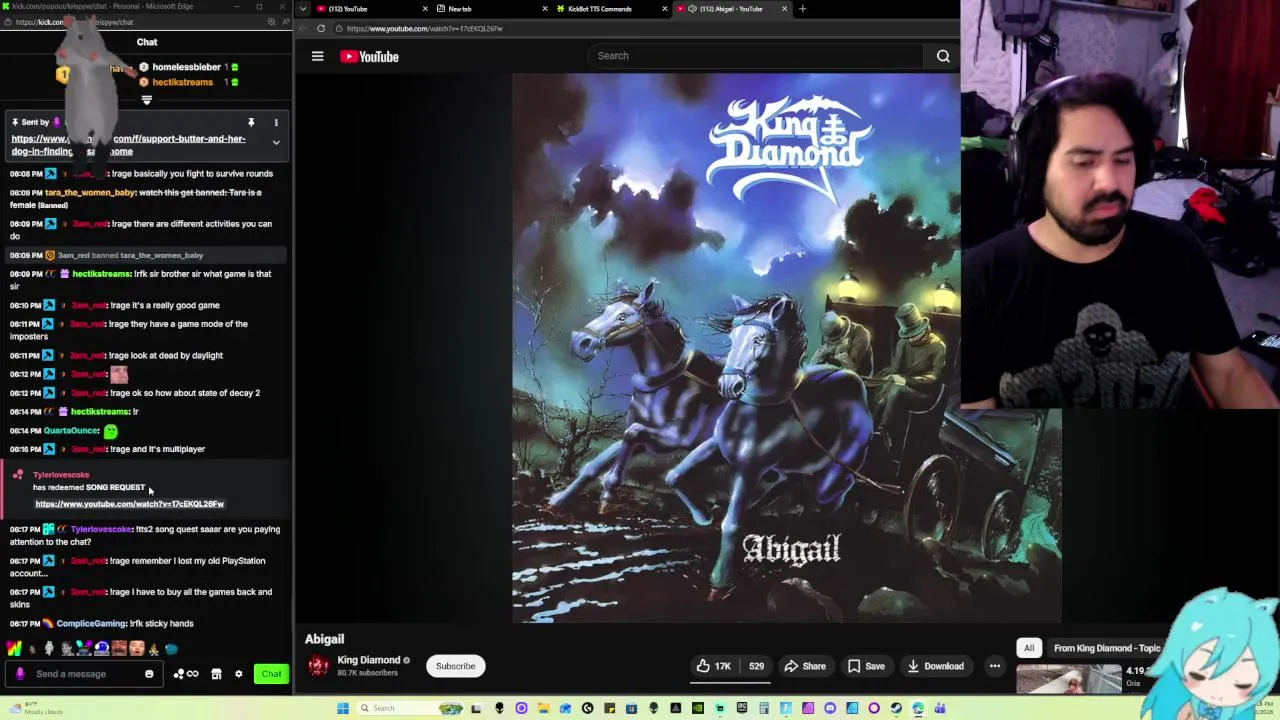Save the video to a playlist
The height and width of the screenshot is (720, 1280).
(x=865, y=666)
